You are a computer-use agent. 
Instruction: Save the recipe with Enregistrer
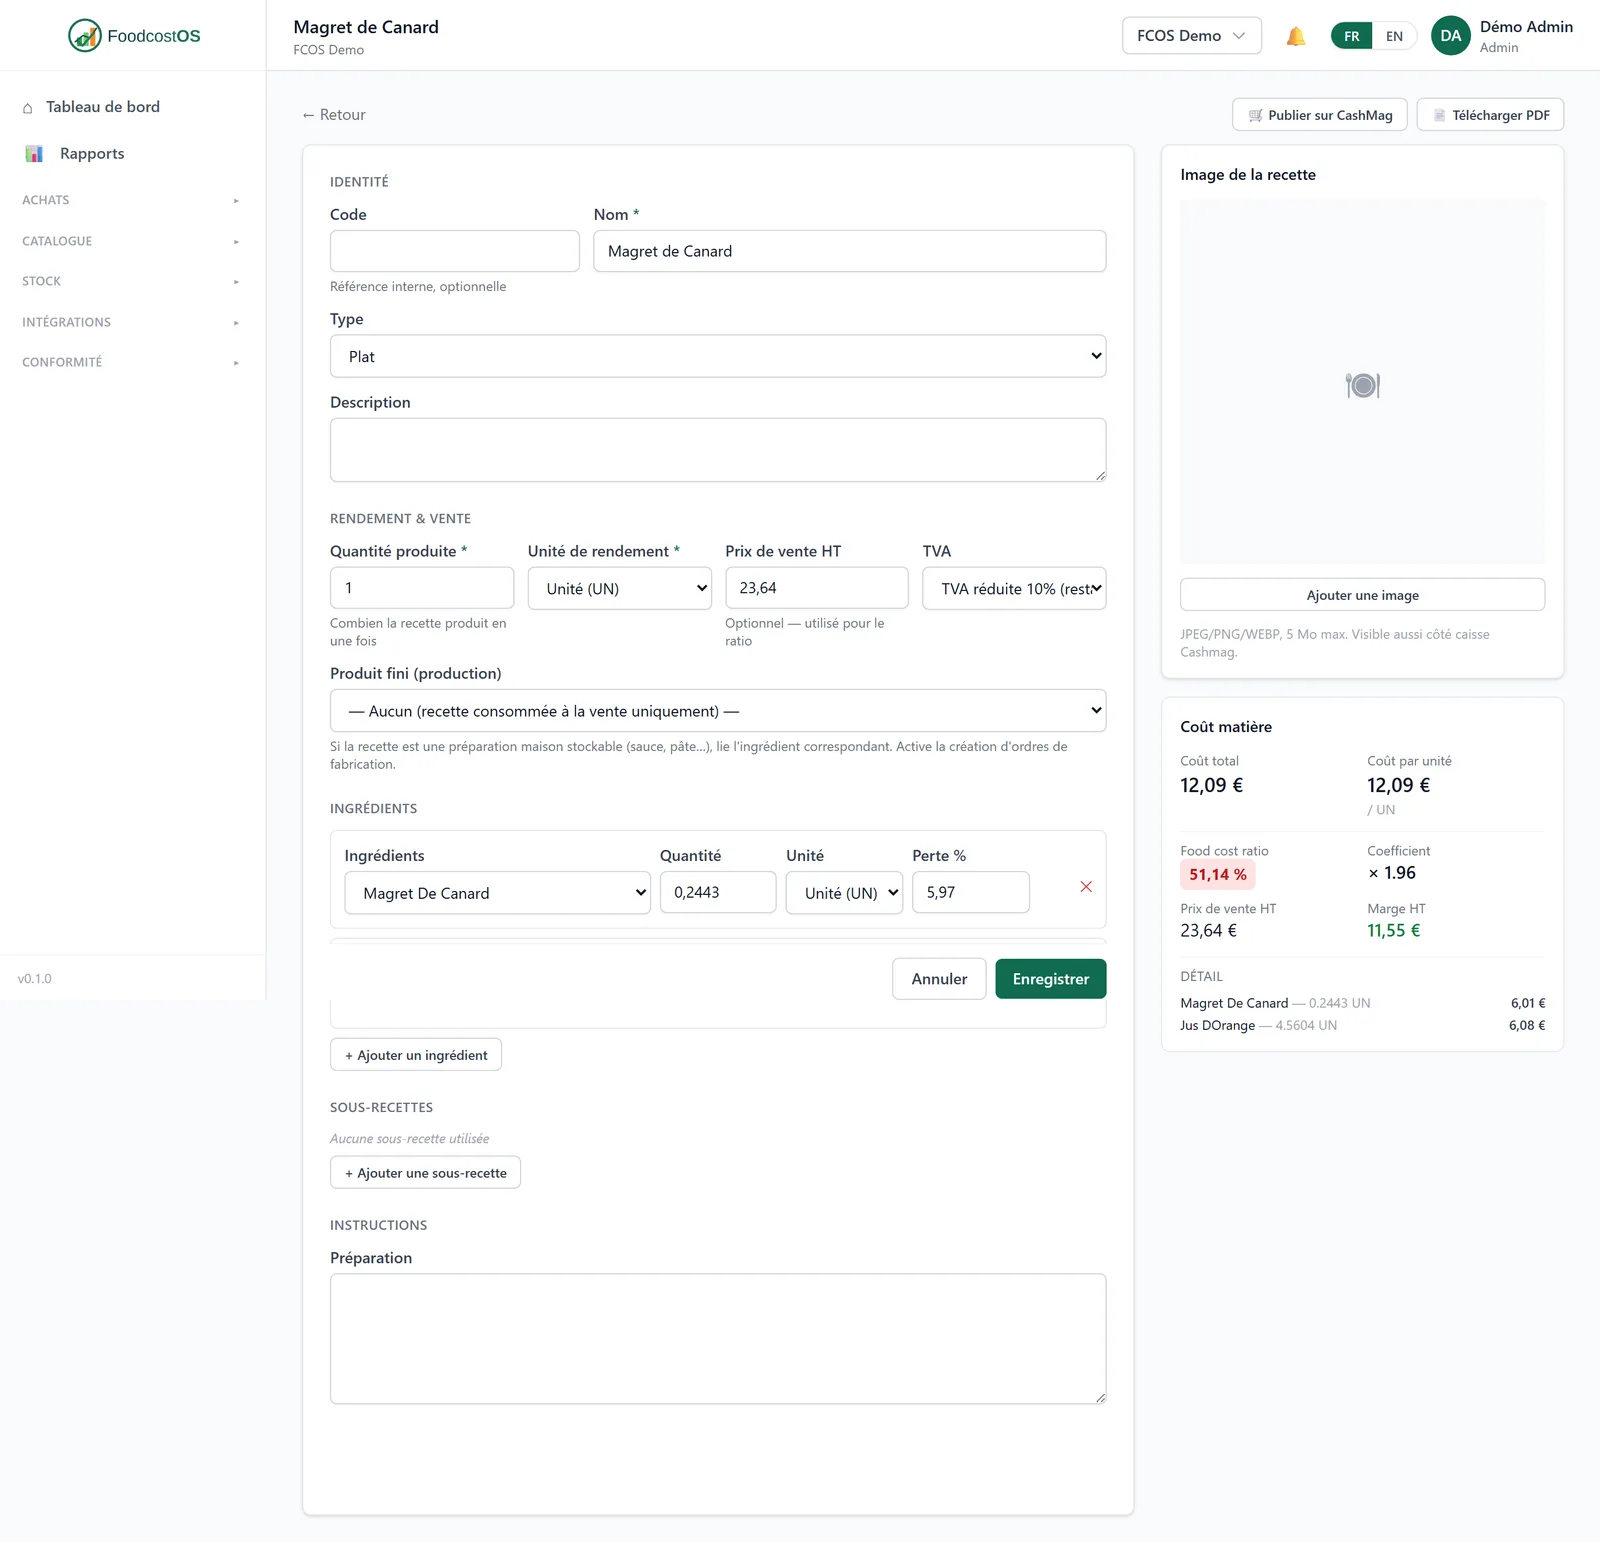[x=1051, y=979]
